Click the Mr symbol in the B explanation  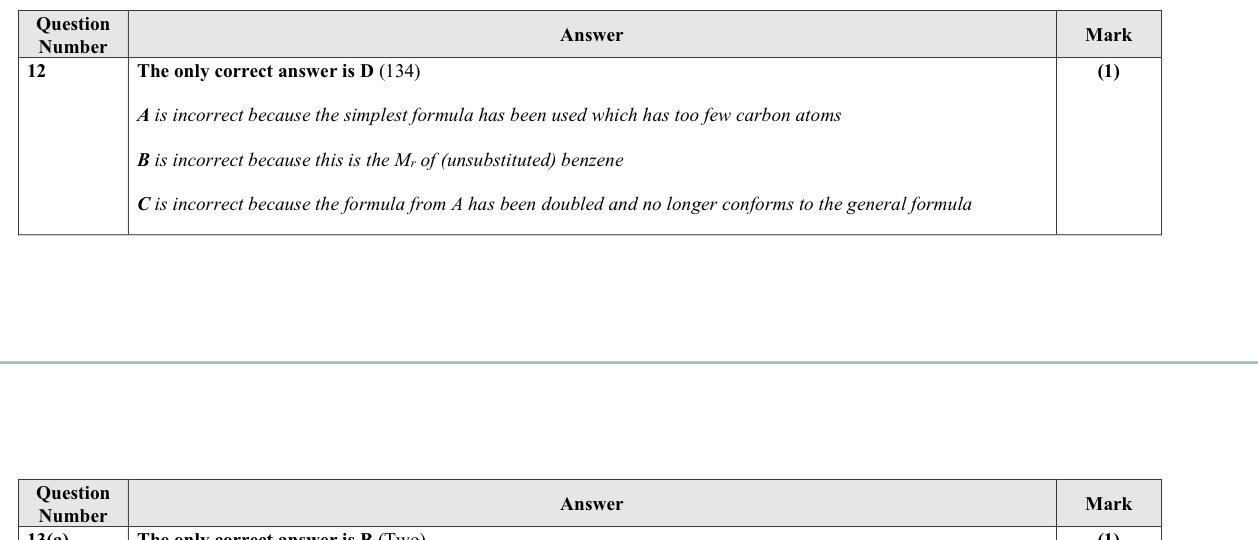405,161
